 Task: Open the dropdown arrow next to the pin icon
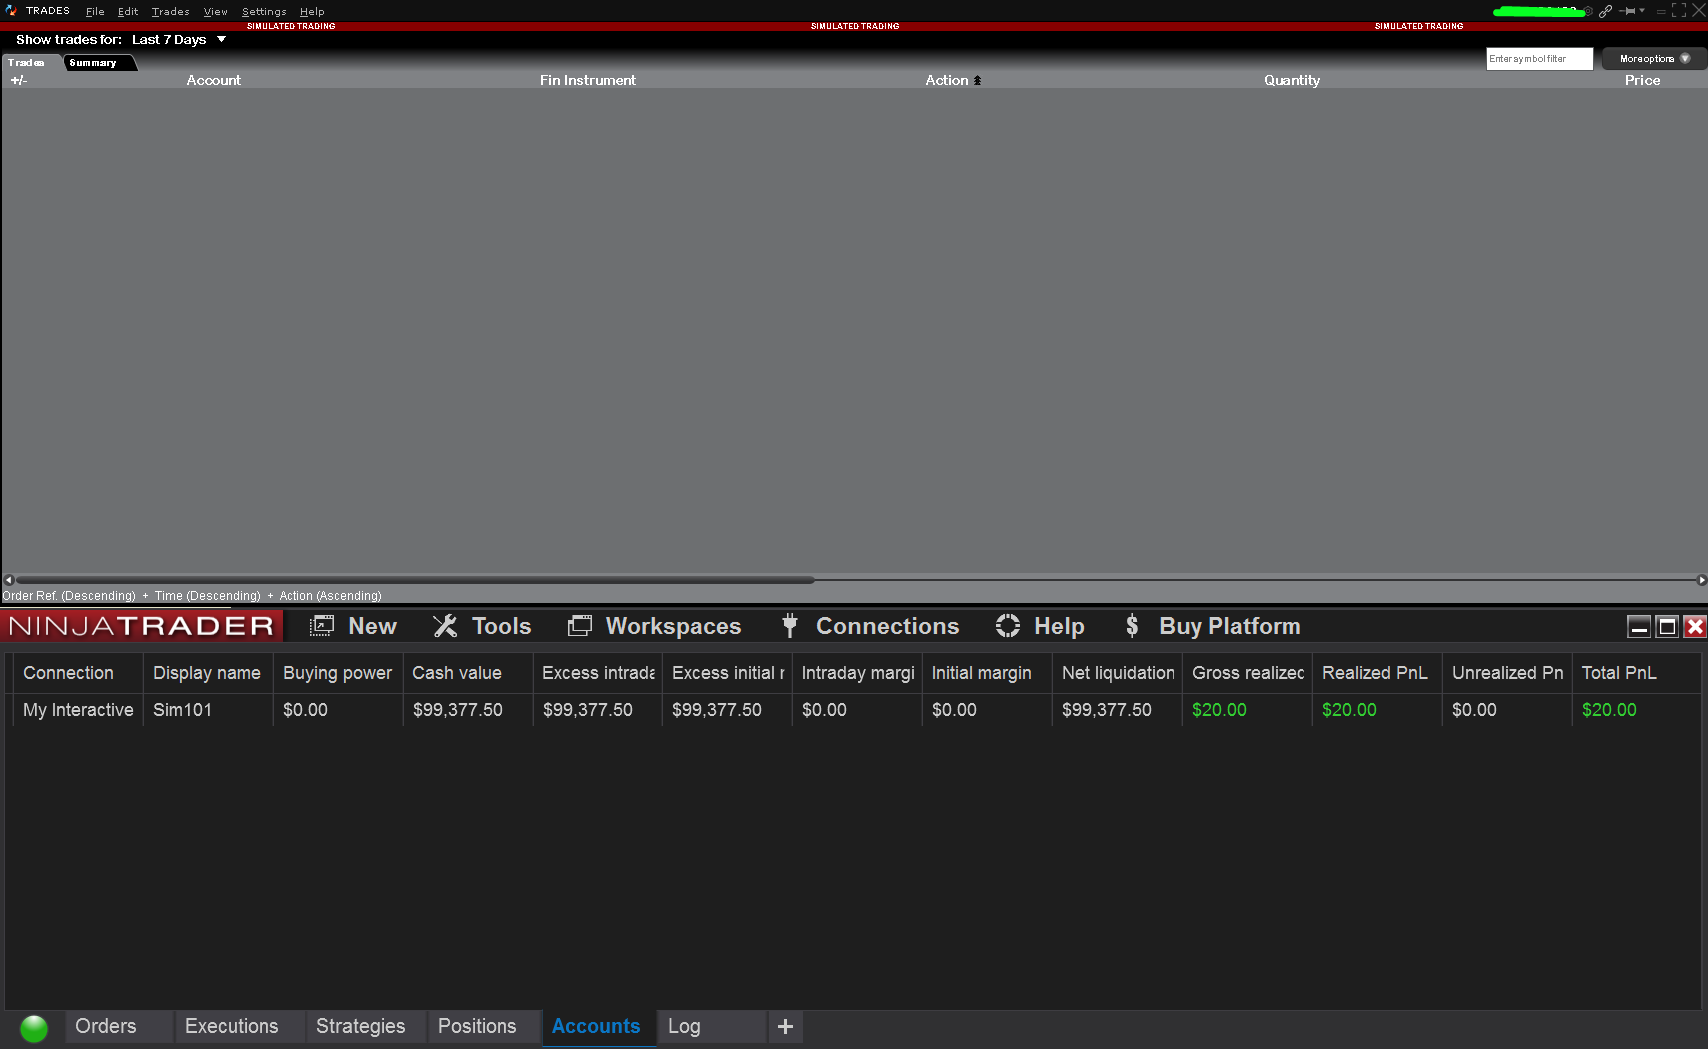[x=1643, y=11]
